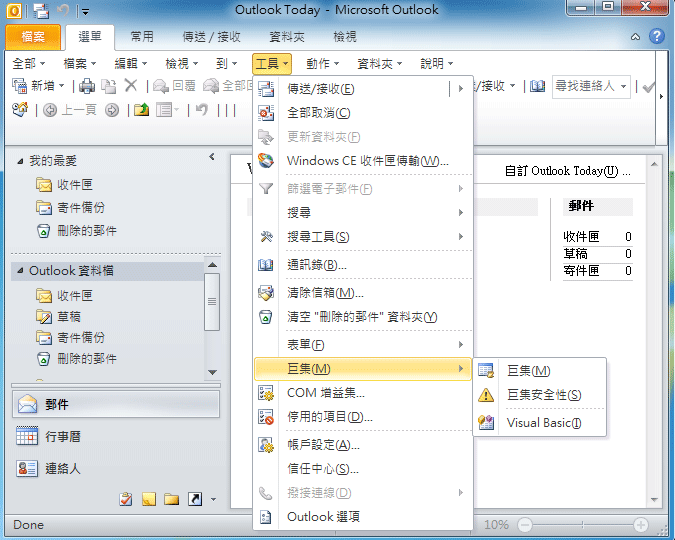The height and width of the screenshot is (540, 675).
Task: Open the 收件匣 folder under 我的最愛
Action: tap(64, 185)
